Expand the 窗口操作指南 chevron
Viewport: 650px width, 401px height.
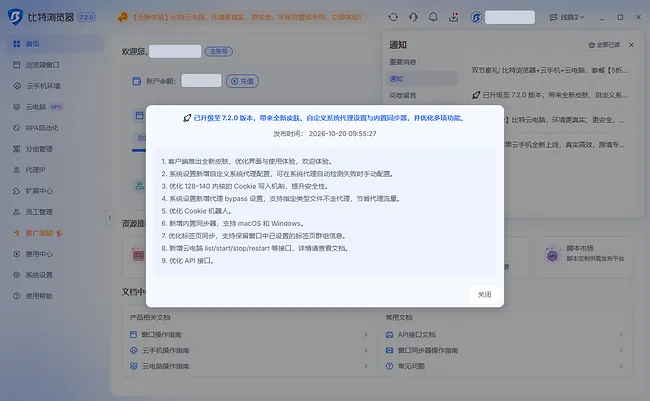pos(366,335)
